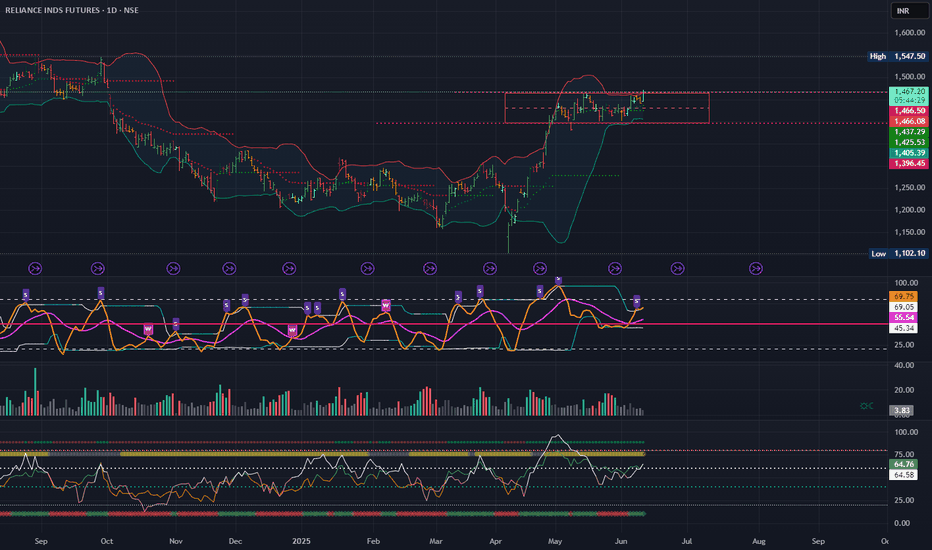Select event marker above the Feb label

(x=367, y=269)
